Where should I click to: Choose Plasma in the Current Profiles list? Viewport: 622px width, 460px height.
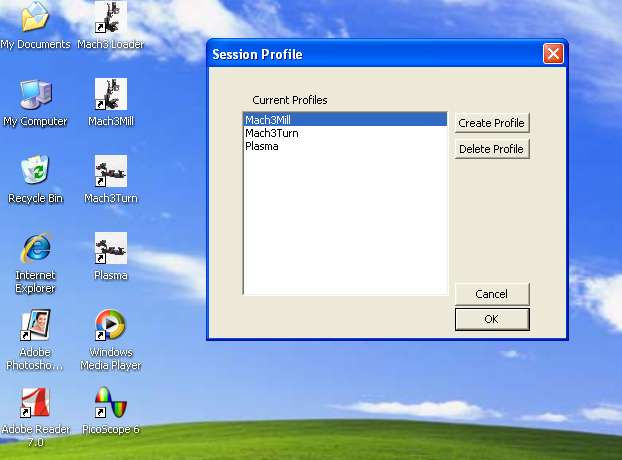pos(345,146)
